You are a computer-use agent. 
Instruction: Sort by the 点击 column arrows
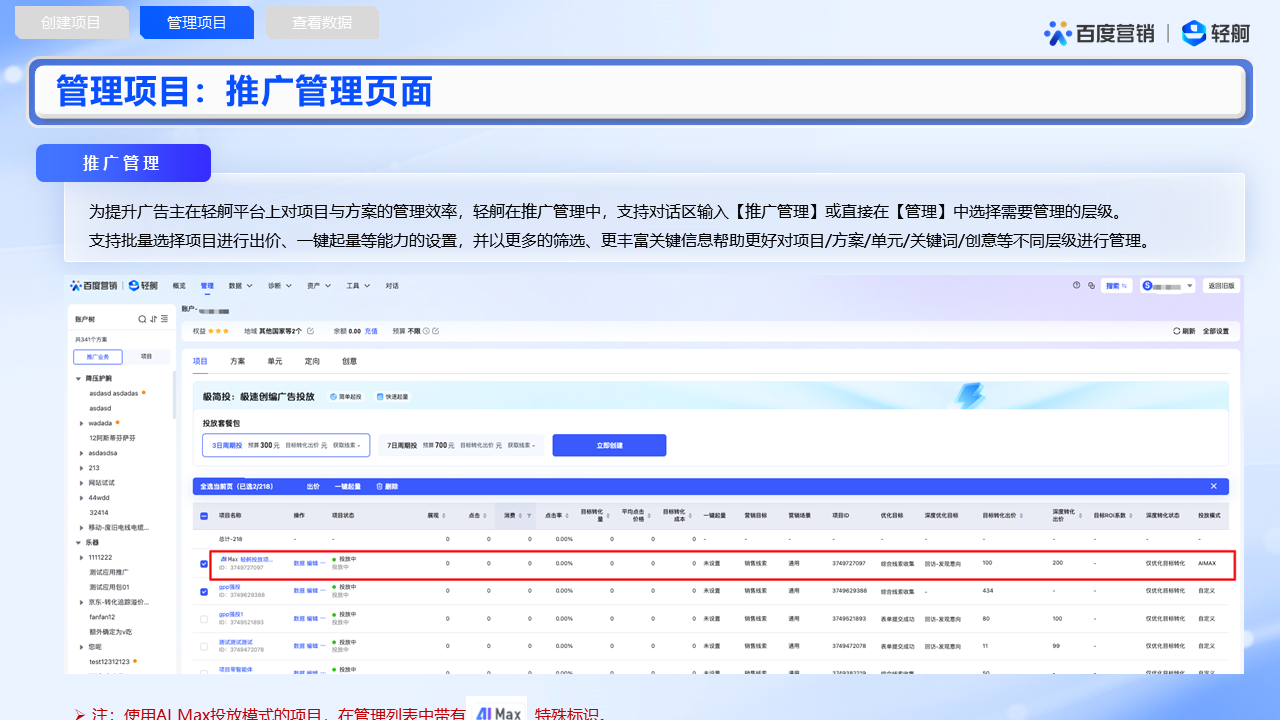pyautogui.click(x=485, y=516)
